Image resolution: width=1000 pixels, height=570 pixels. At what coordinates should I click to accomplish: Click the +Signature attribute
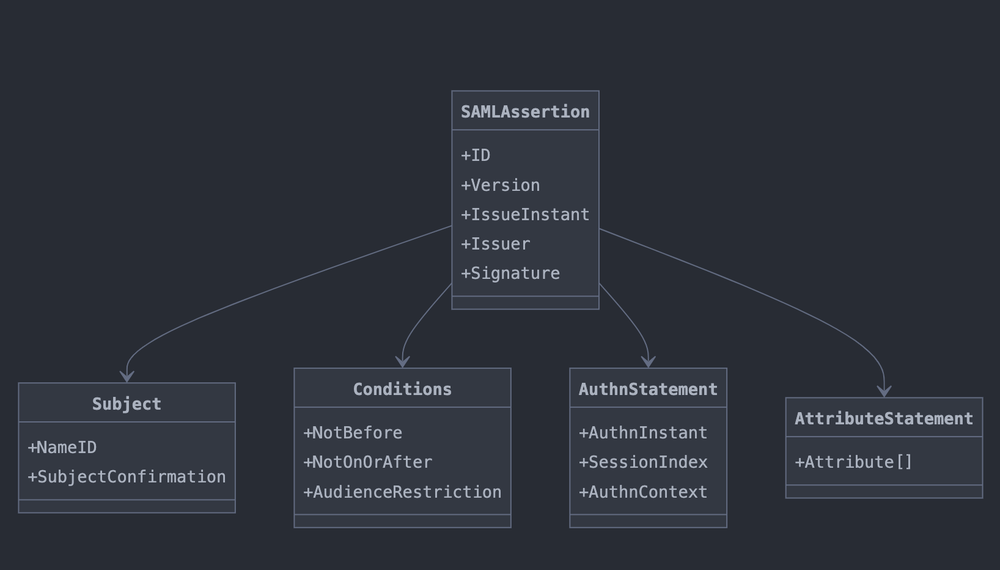click(x=510, y=274)
